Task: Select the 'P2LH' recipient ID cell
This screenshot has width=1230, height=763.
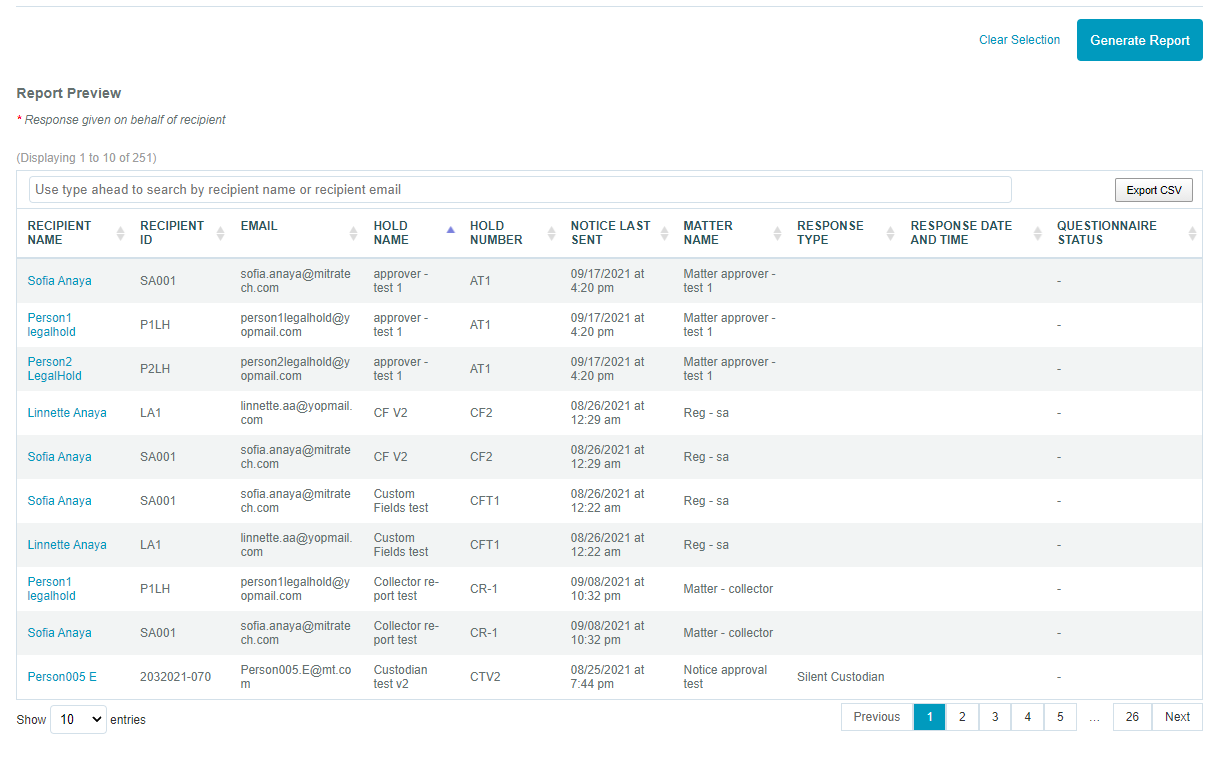Action: (155, 369)
